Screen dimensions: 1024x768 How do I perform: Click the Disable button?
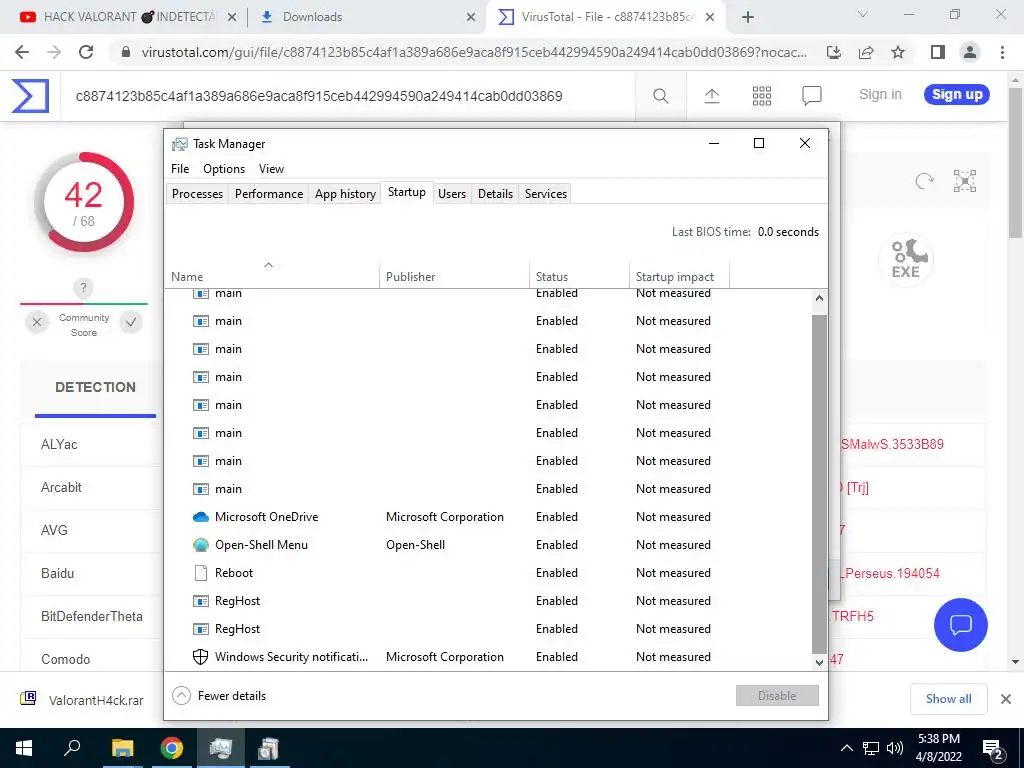(777, 696)
